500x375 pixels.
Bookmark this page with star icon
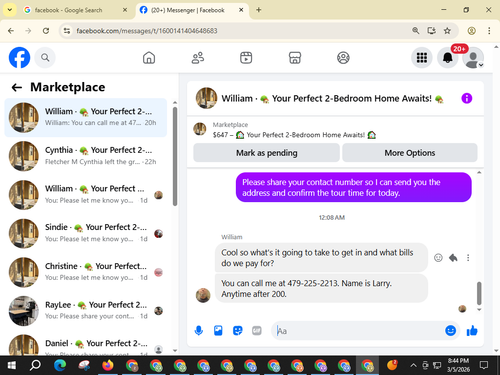pos(447,31)
